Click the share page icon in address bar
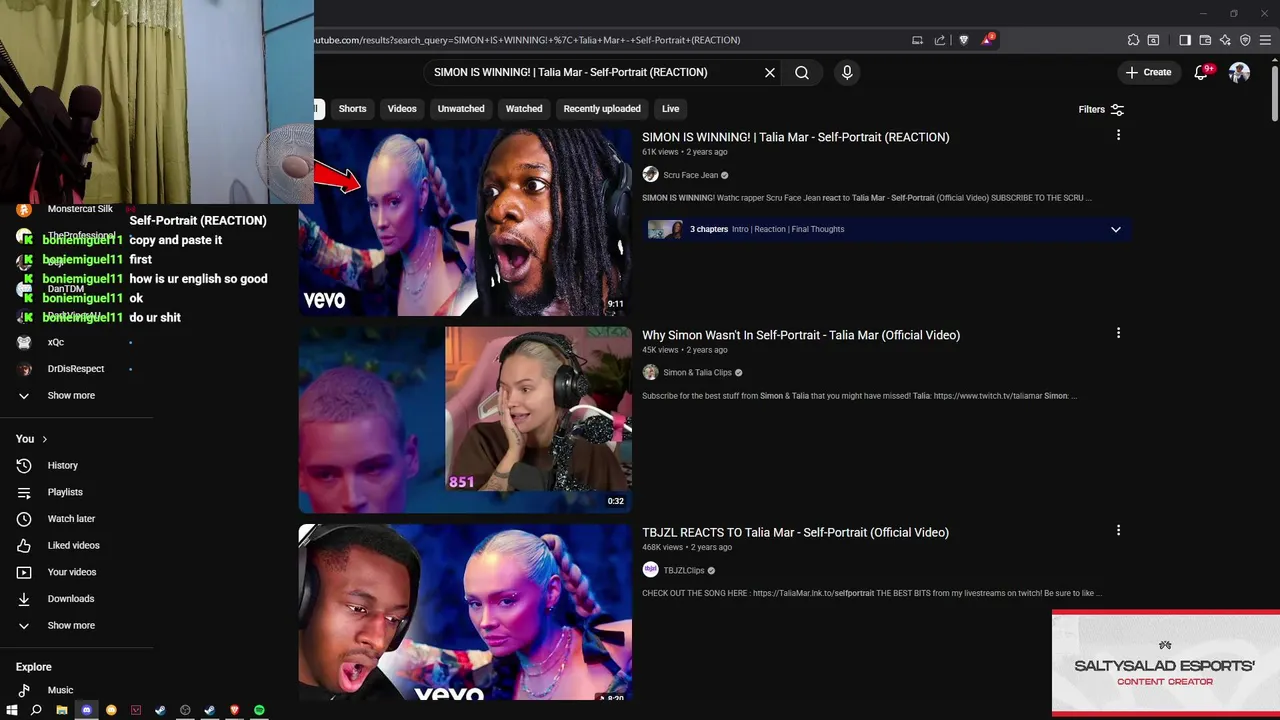Viewport: 1280px width, 720px height. click(940, 40)
